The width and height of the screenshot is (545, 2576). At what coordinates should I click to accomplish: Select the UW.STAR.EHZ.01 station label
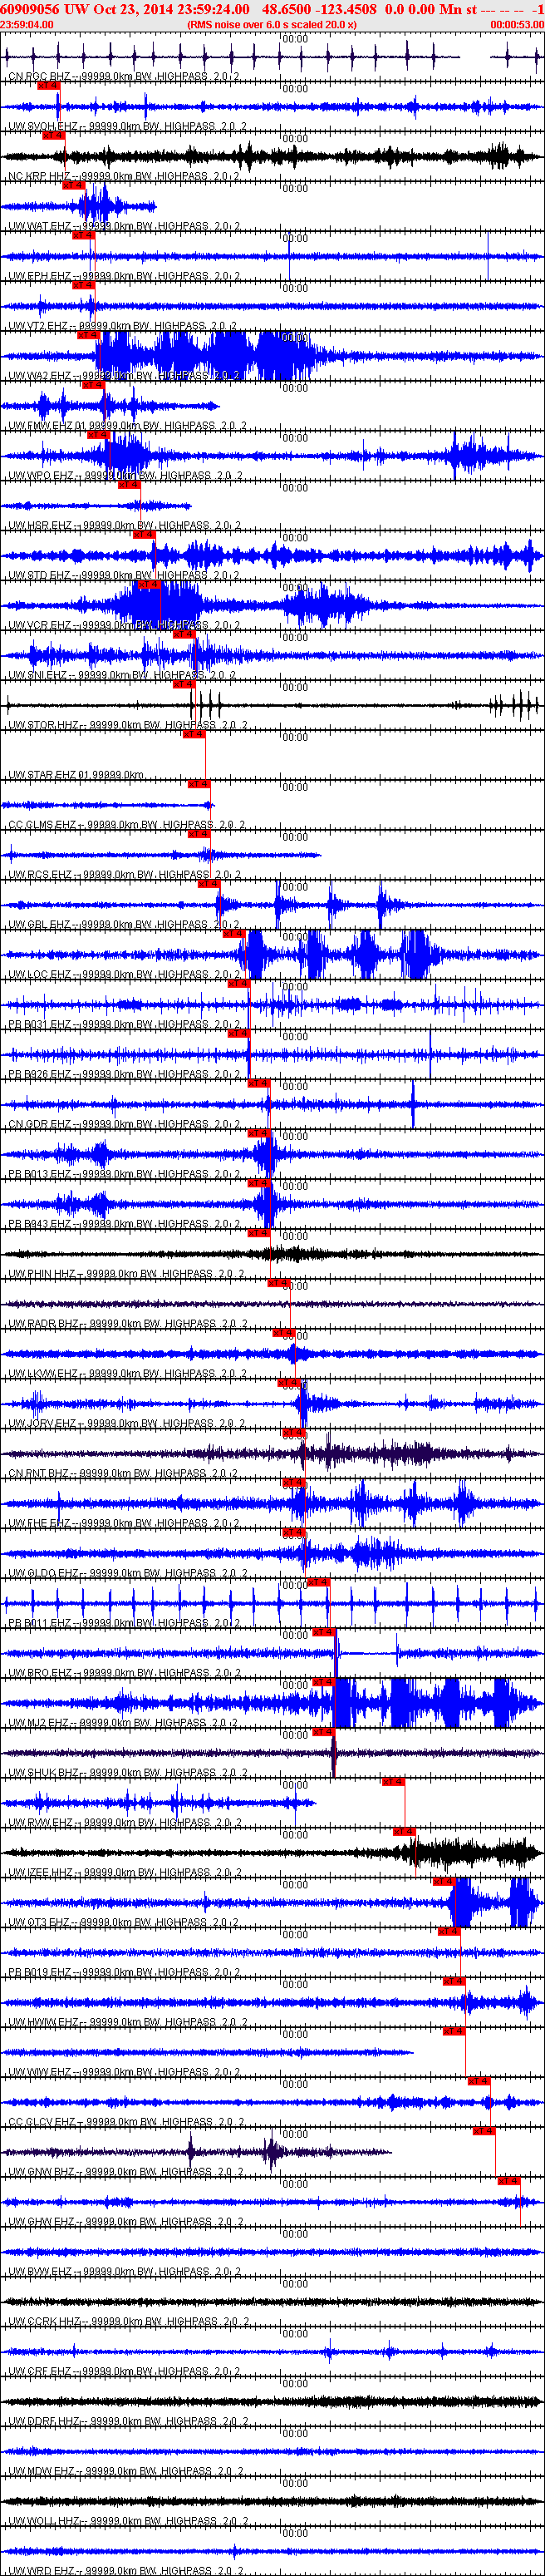point(76,776)
